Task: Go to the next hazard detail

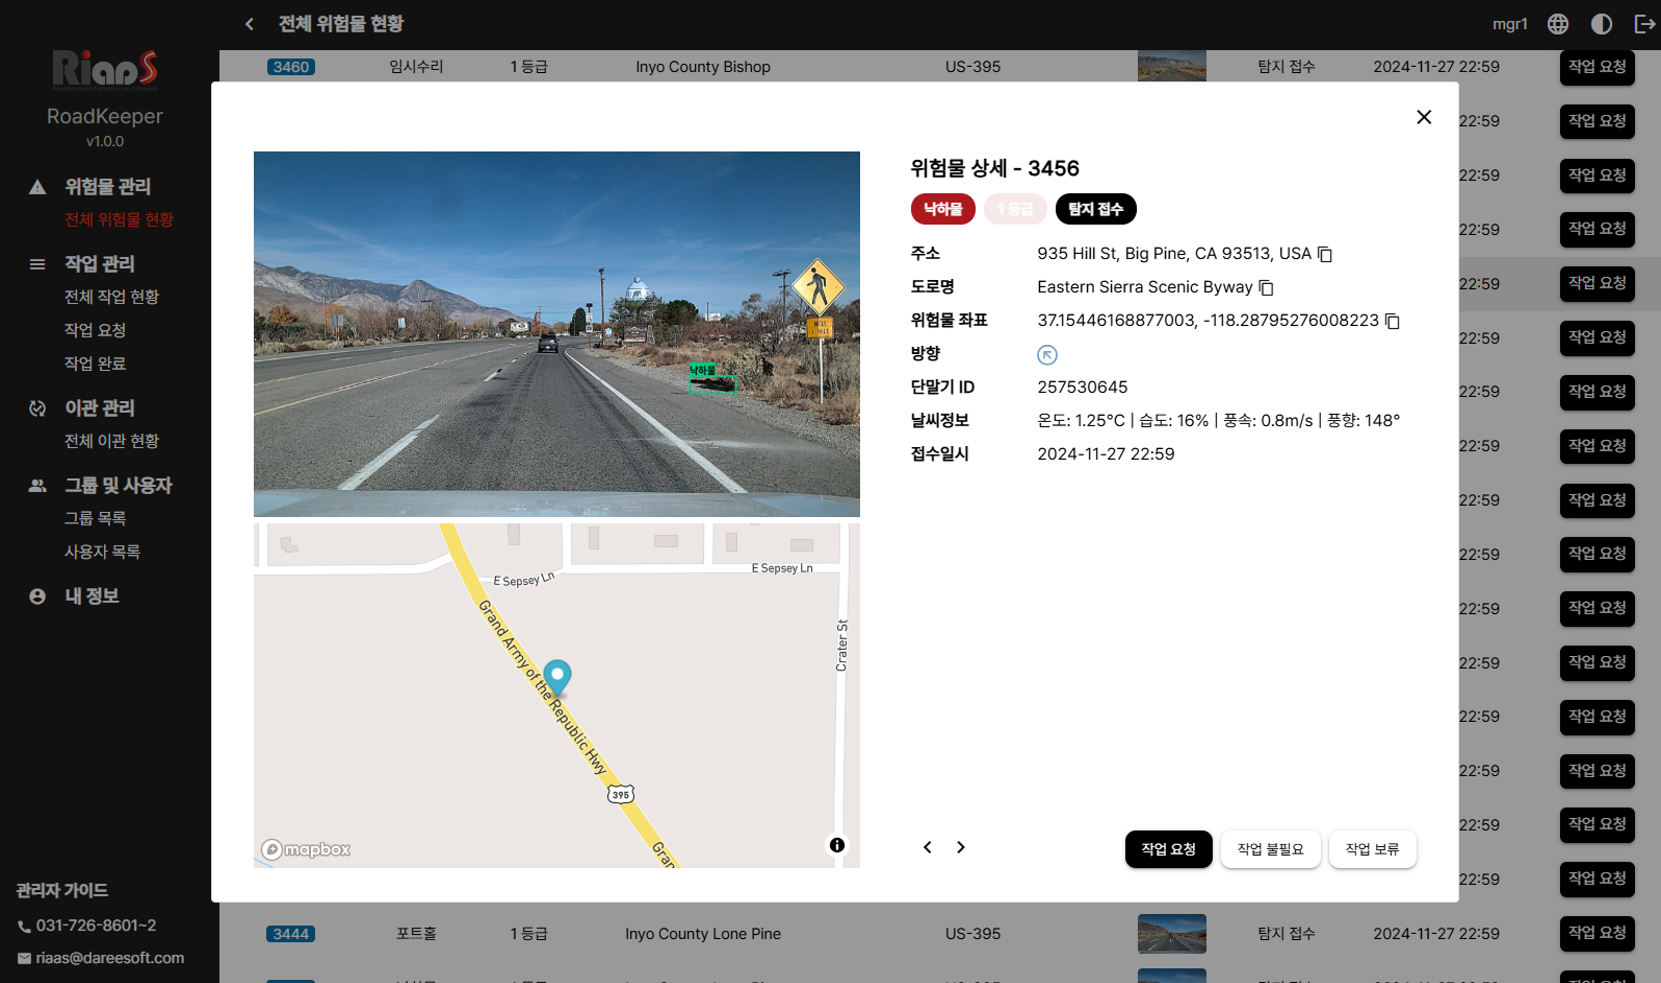Action: [x=961, y=848]
